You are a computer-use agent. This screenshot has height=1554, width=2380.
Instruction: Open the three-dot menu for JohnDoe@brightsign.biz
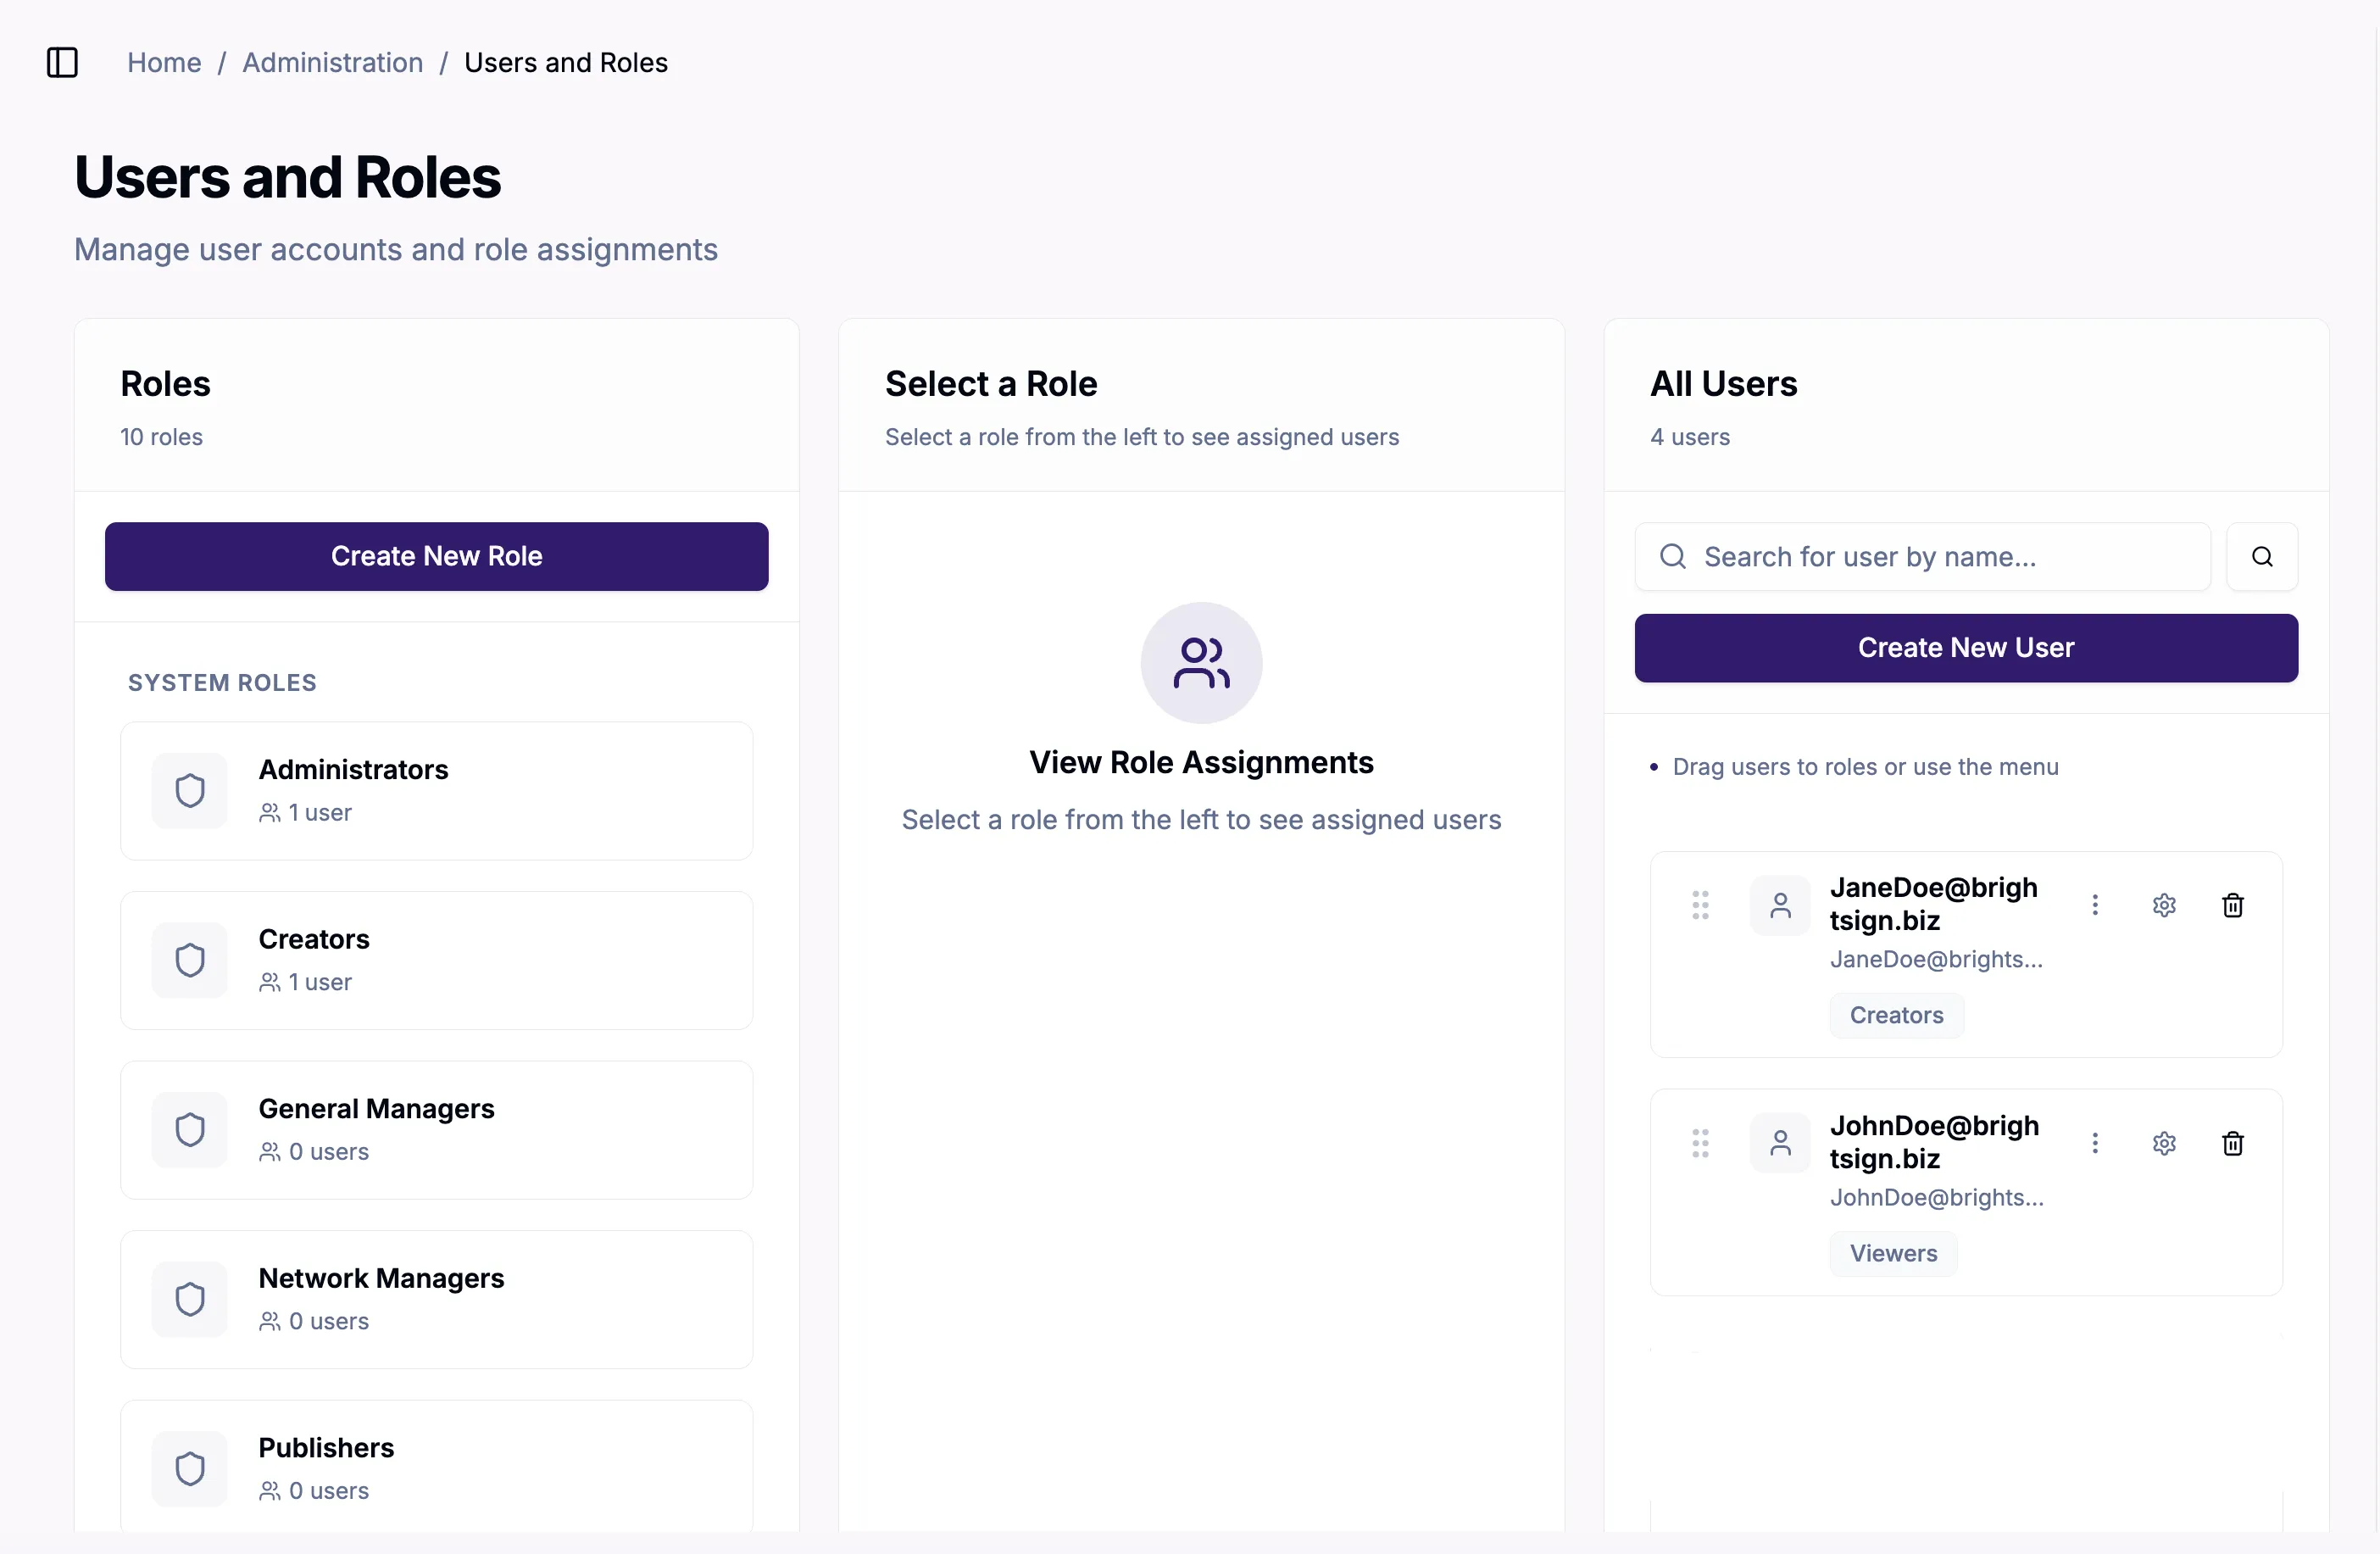pyautogui.click(x=2095, y=1143)
